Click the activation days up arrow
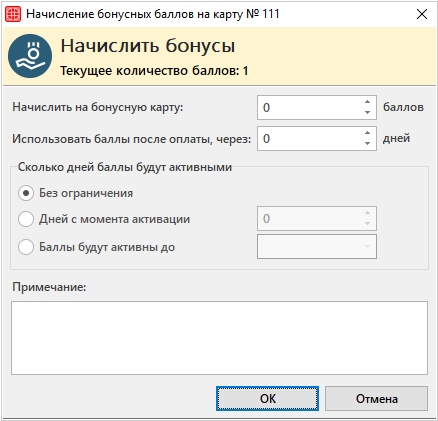This screenshot has height=421, width=438. click(x=367, y=213)
